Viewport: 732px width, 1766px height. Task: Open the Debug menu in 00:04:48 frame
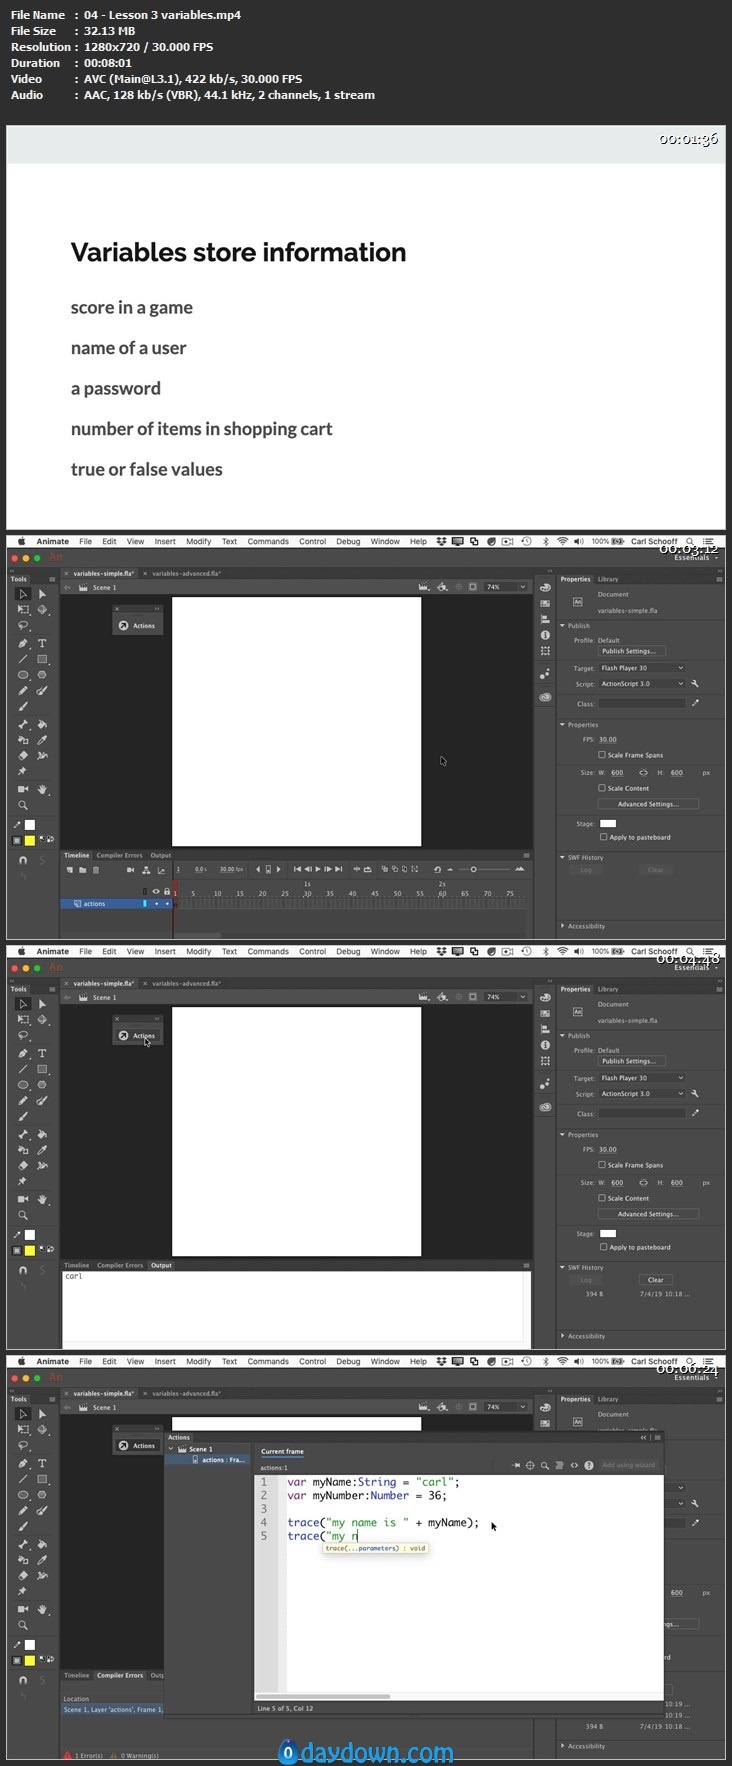[x=348, y=951]
